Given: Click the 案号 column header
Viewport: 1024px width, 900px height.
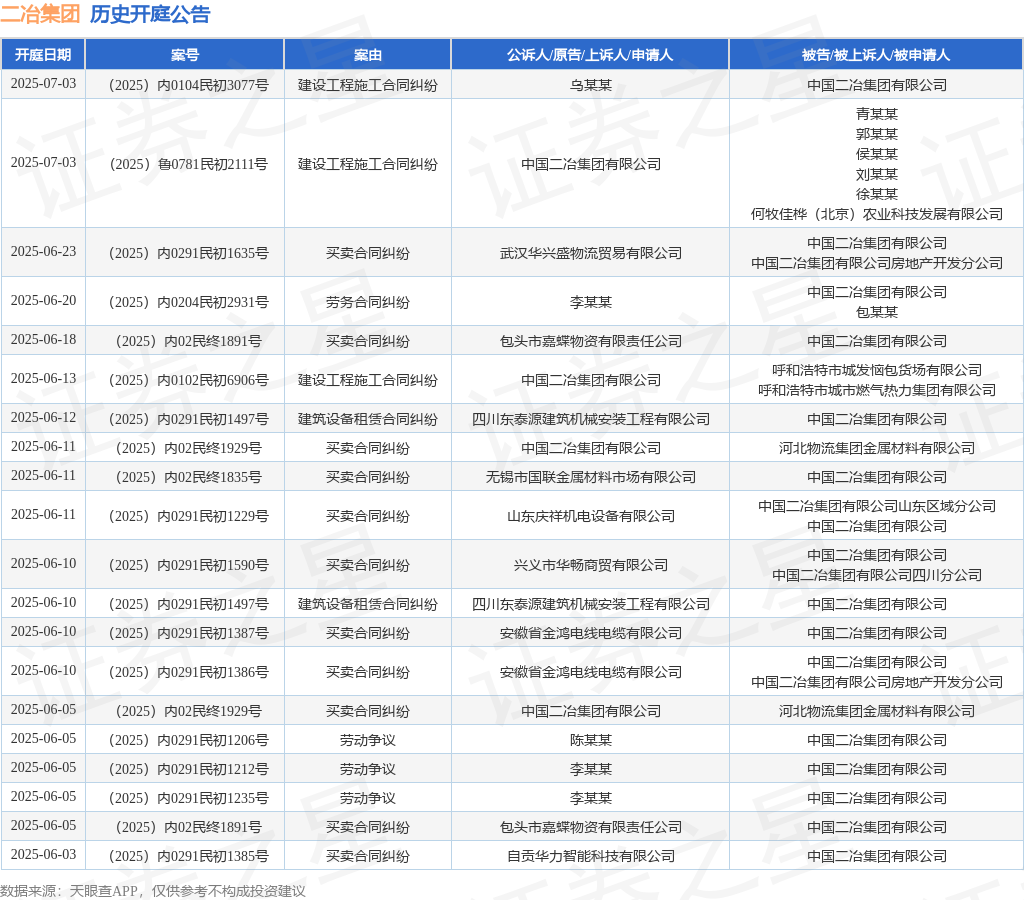Looking at the screenshot, I should tap(185, 55).
